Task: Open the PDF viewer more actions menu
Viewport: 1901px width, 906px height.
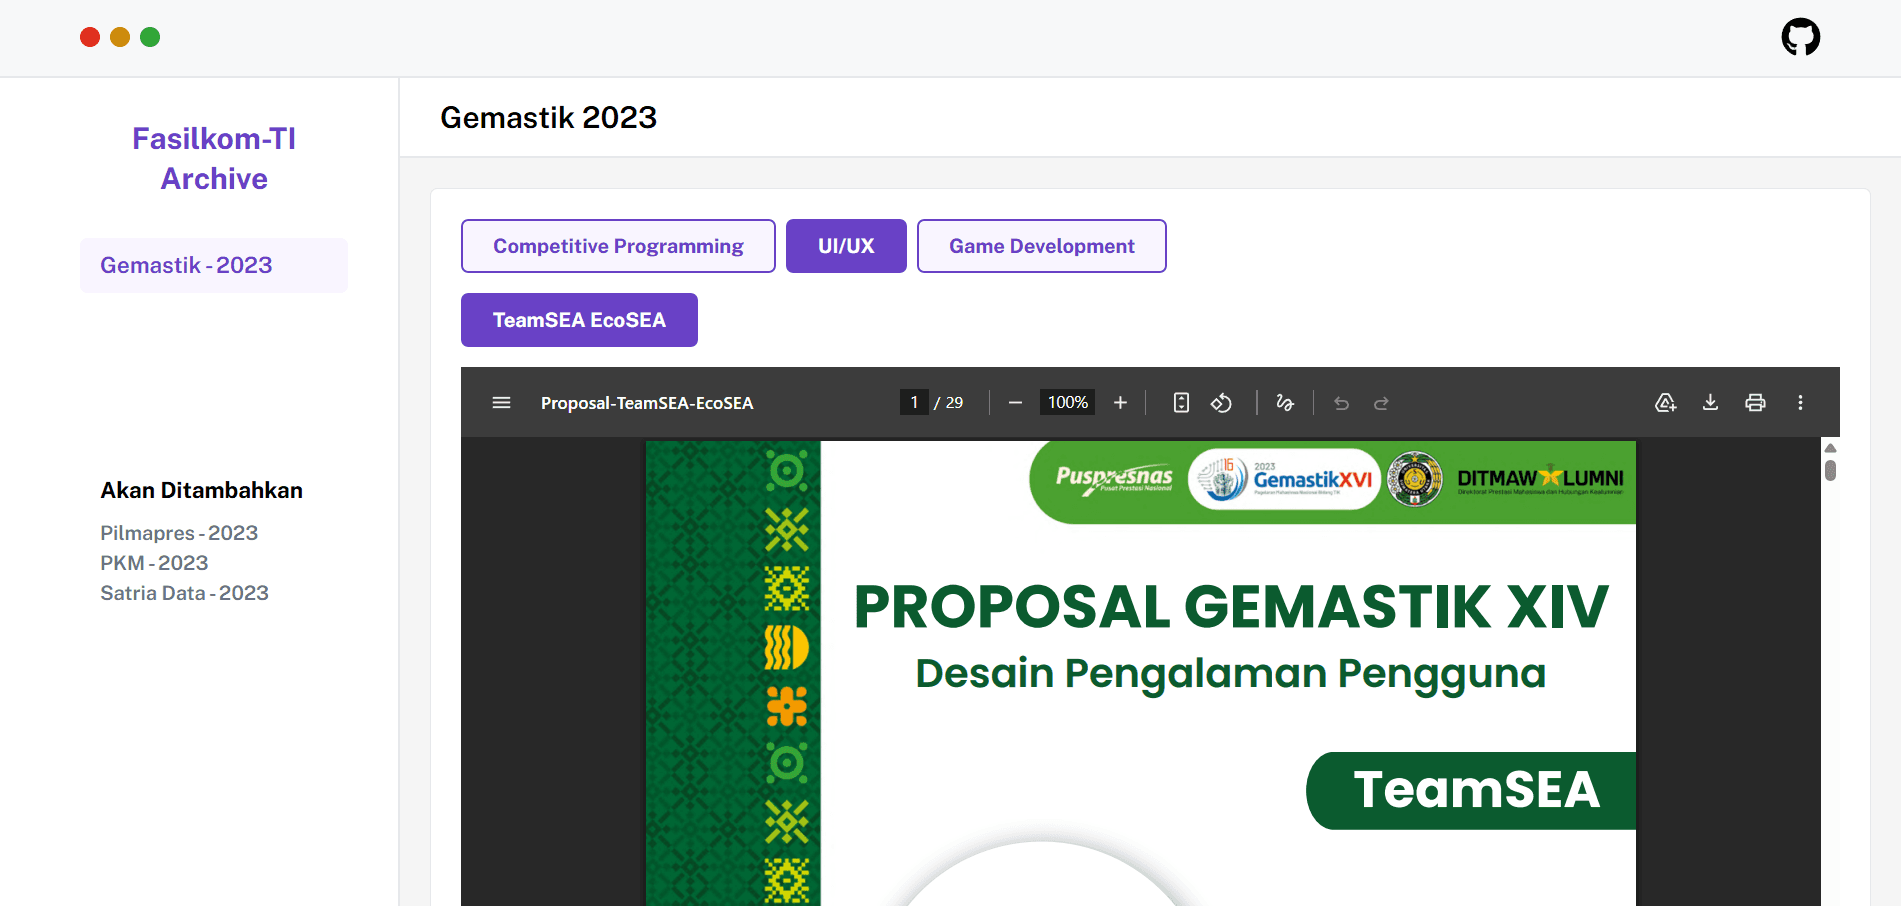Action: pyautogui.click(x=1800, y=403)
